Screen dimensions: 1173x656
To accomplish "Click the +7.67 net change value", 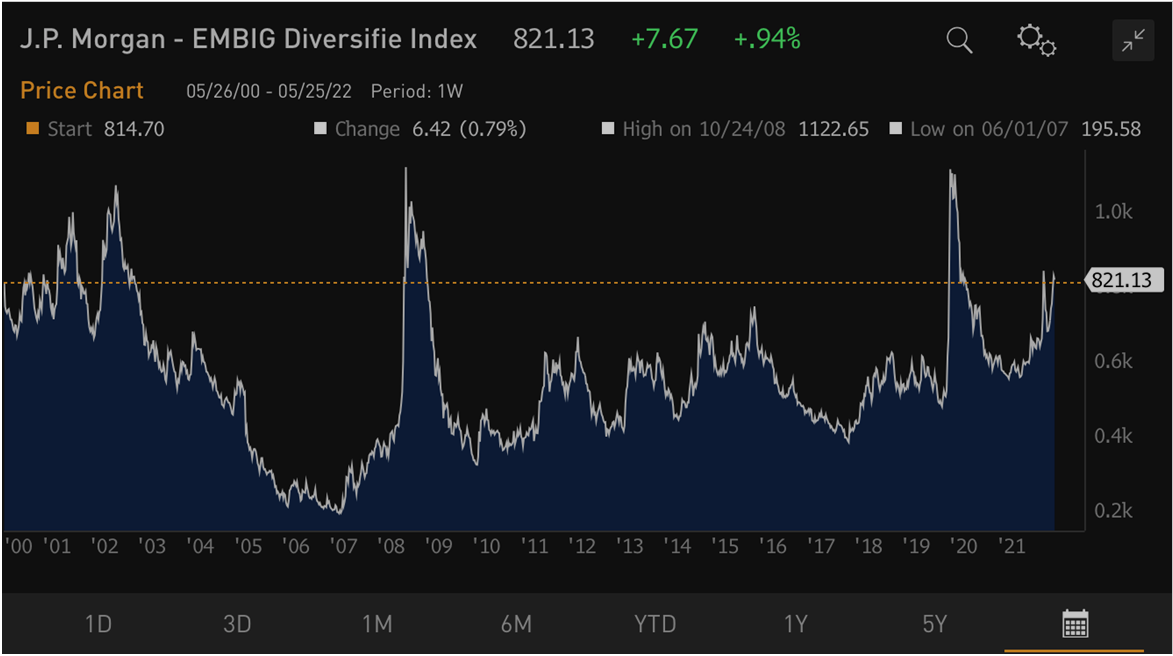I will click(664, 39).
